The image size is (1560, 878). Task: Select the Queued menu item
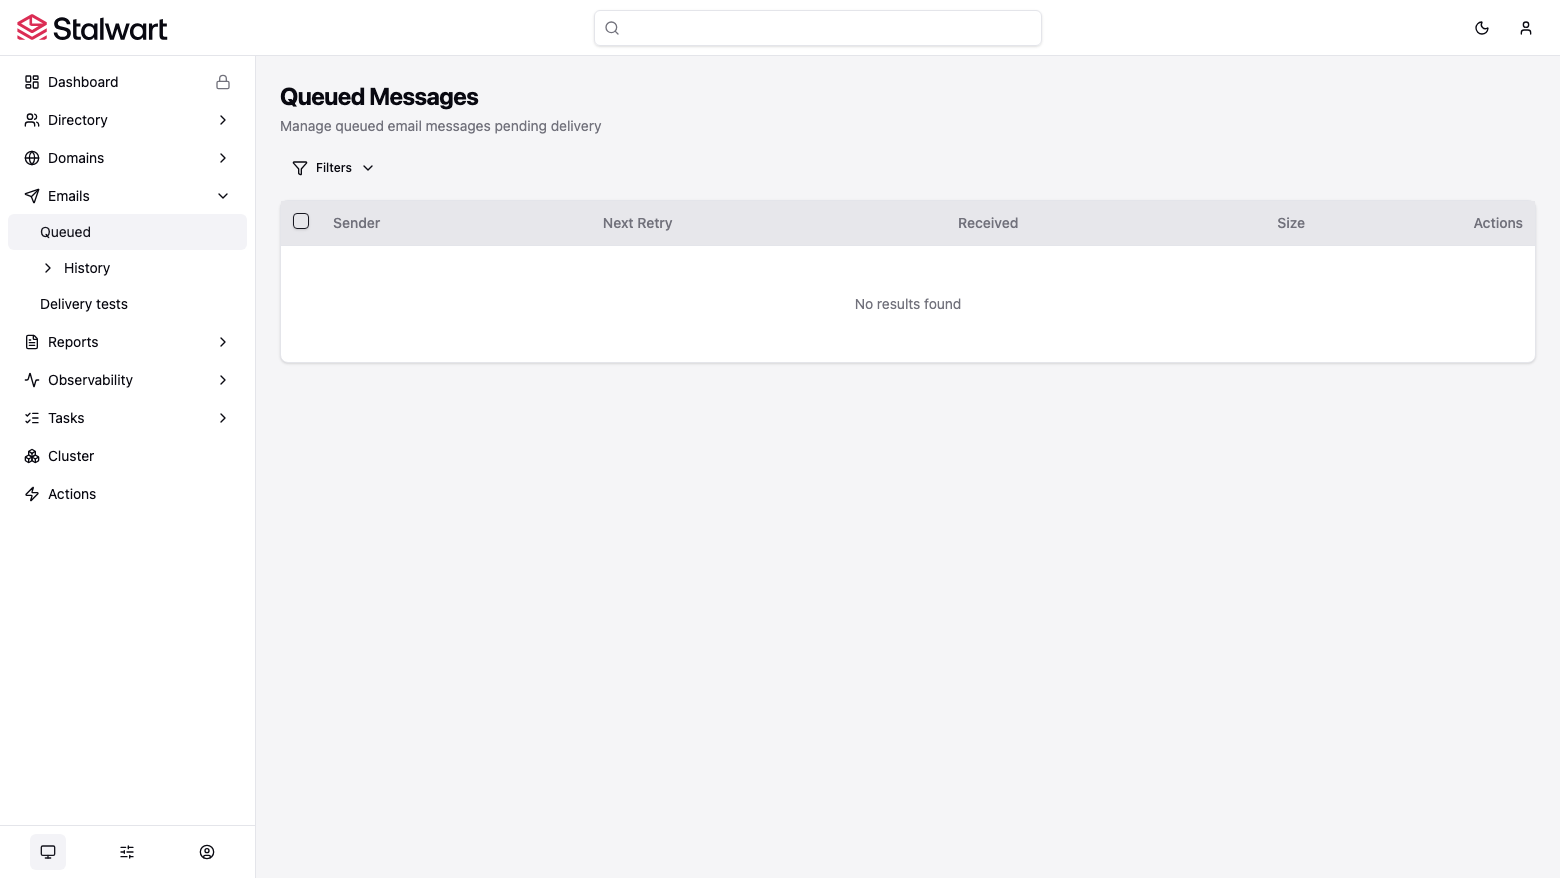(127, 232)
